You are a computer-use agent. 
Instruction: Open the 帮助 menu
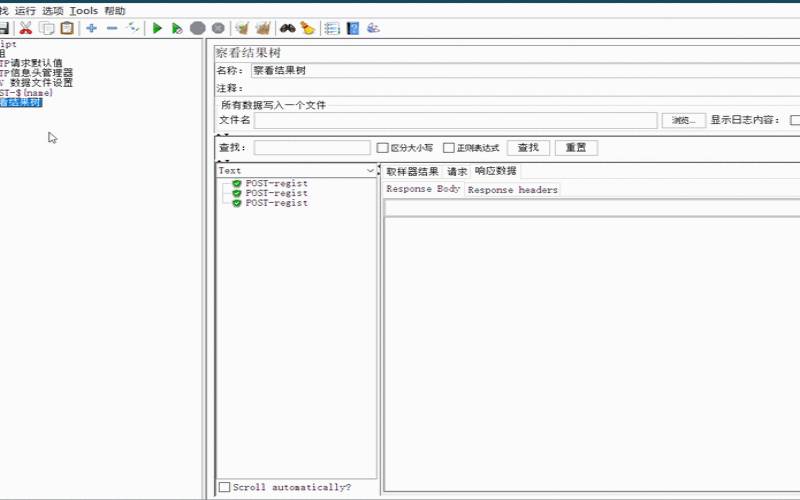(115, 11)
